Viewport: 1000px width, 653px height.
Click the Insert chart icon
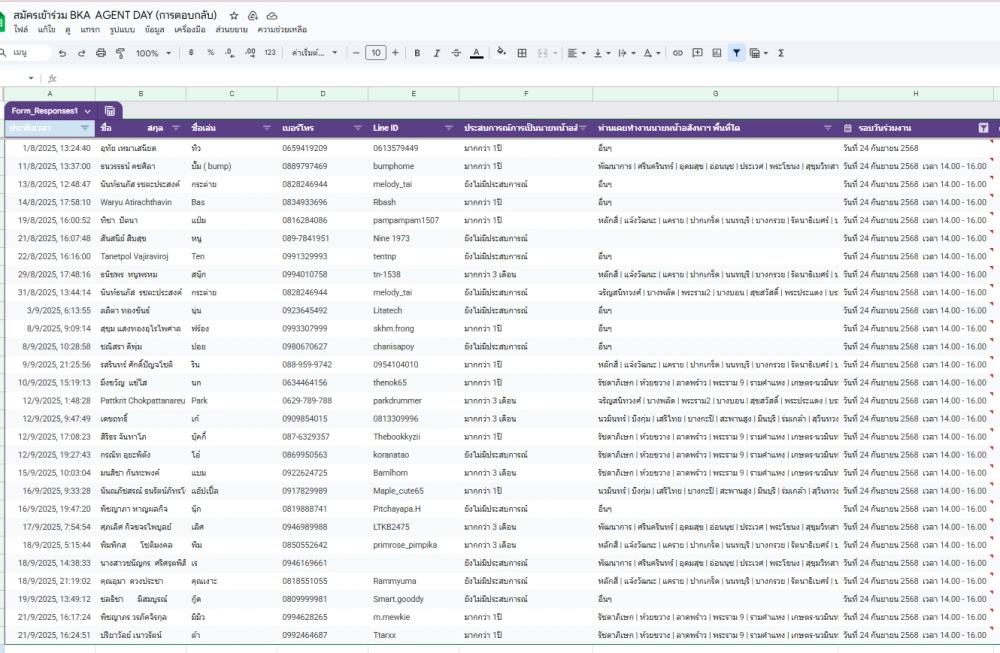(717, 53)
